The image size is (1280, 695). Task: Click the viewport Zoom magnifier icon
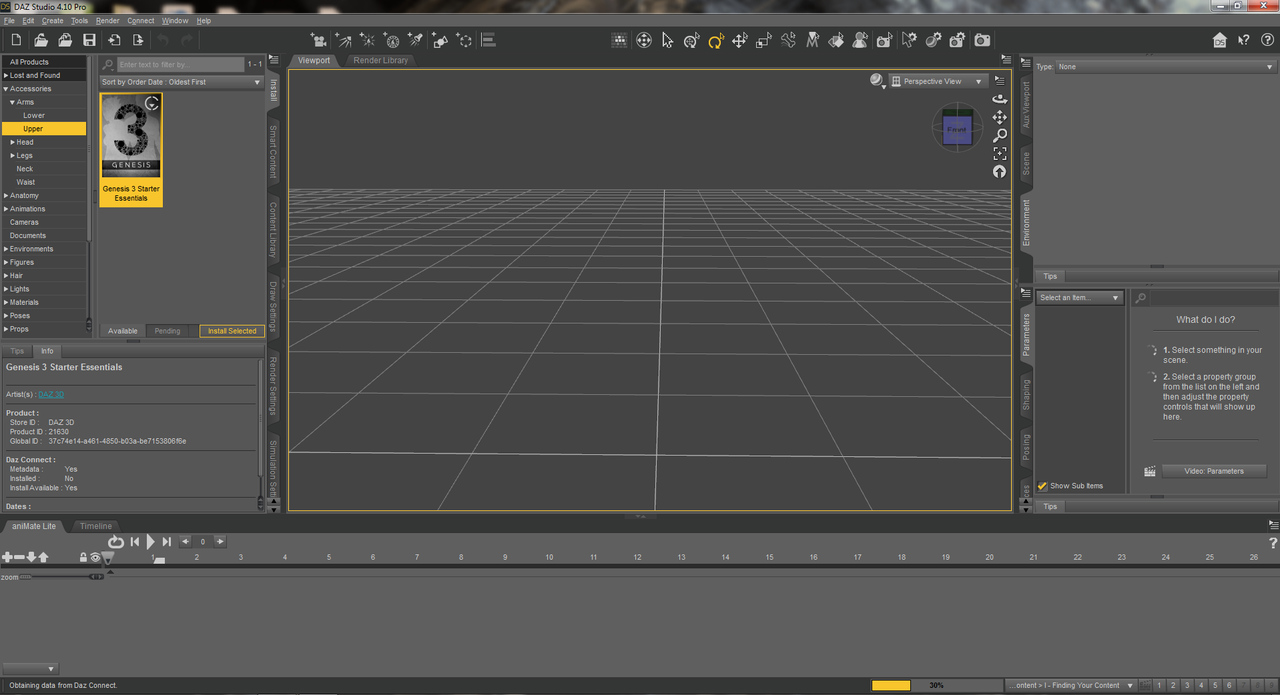coord(1000,135)
